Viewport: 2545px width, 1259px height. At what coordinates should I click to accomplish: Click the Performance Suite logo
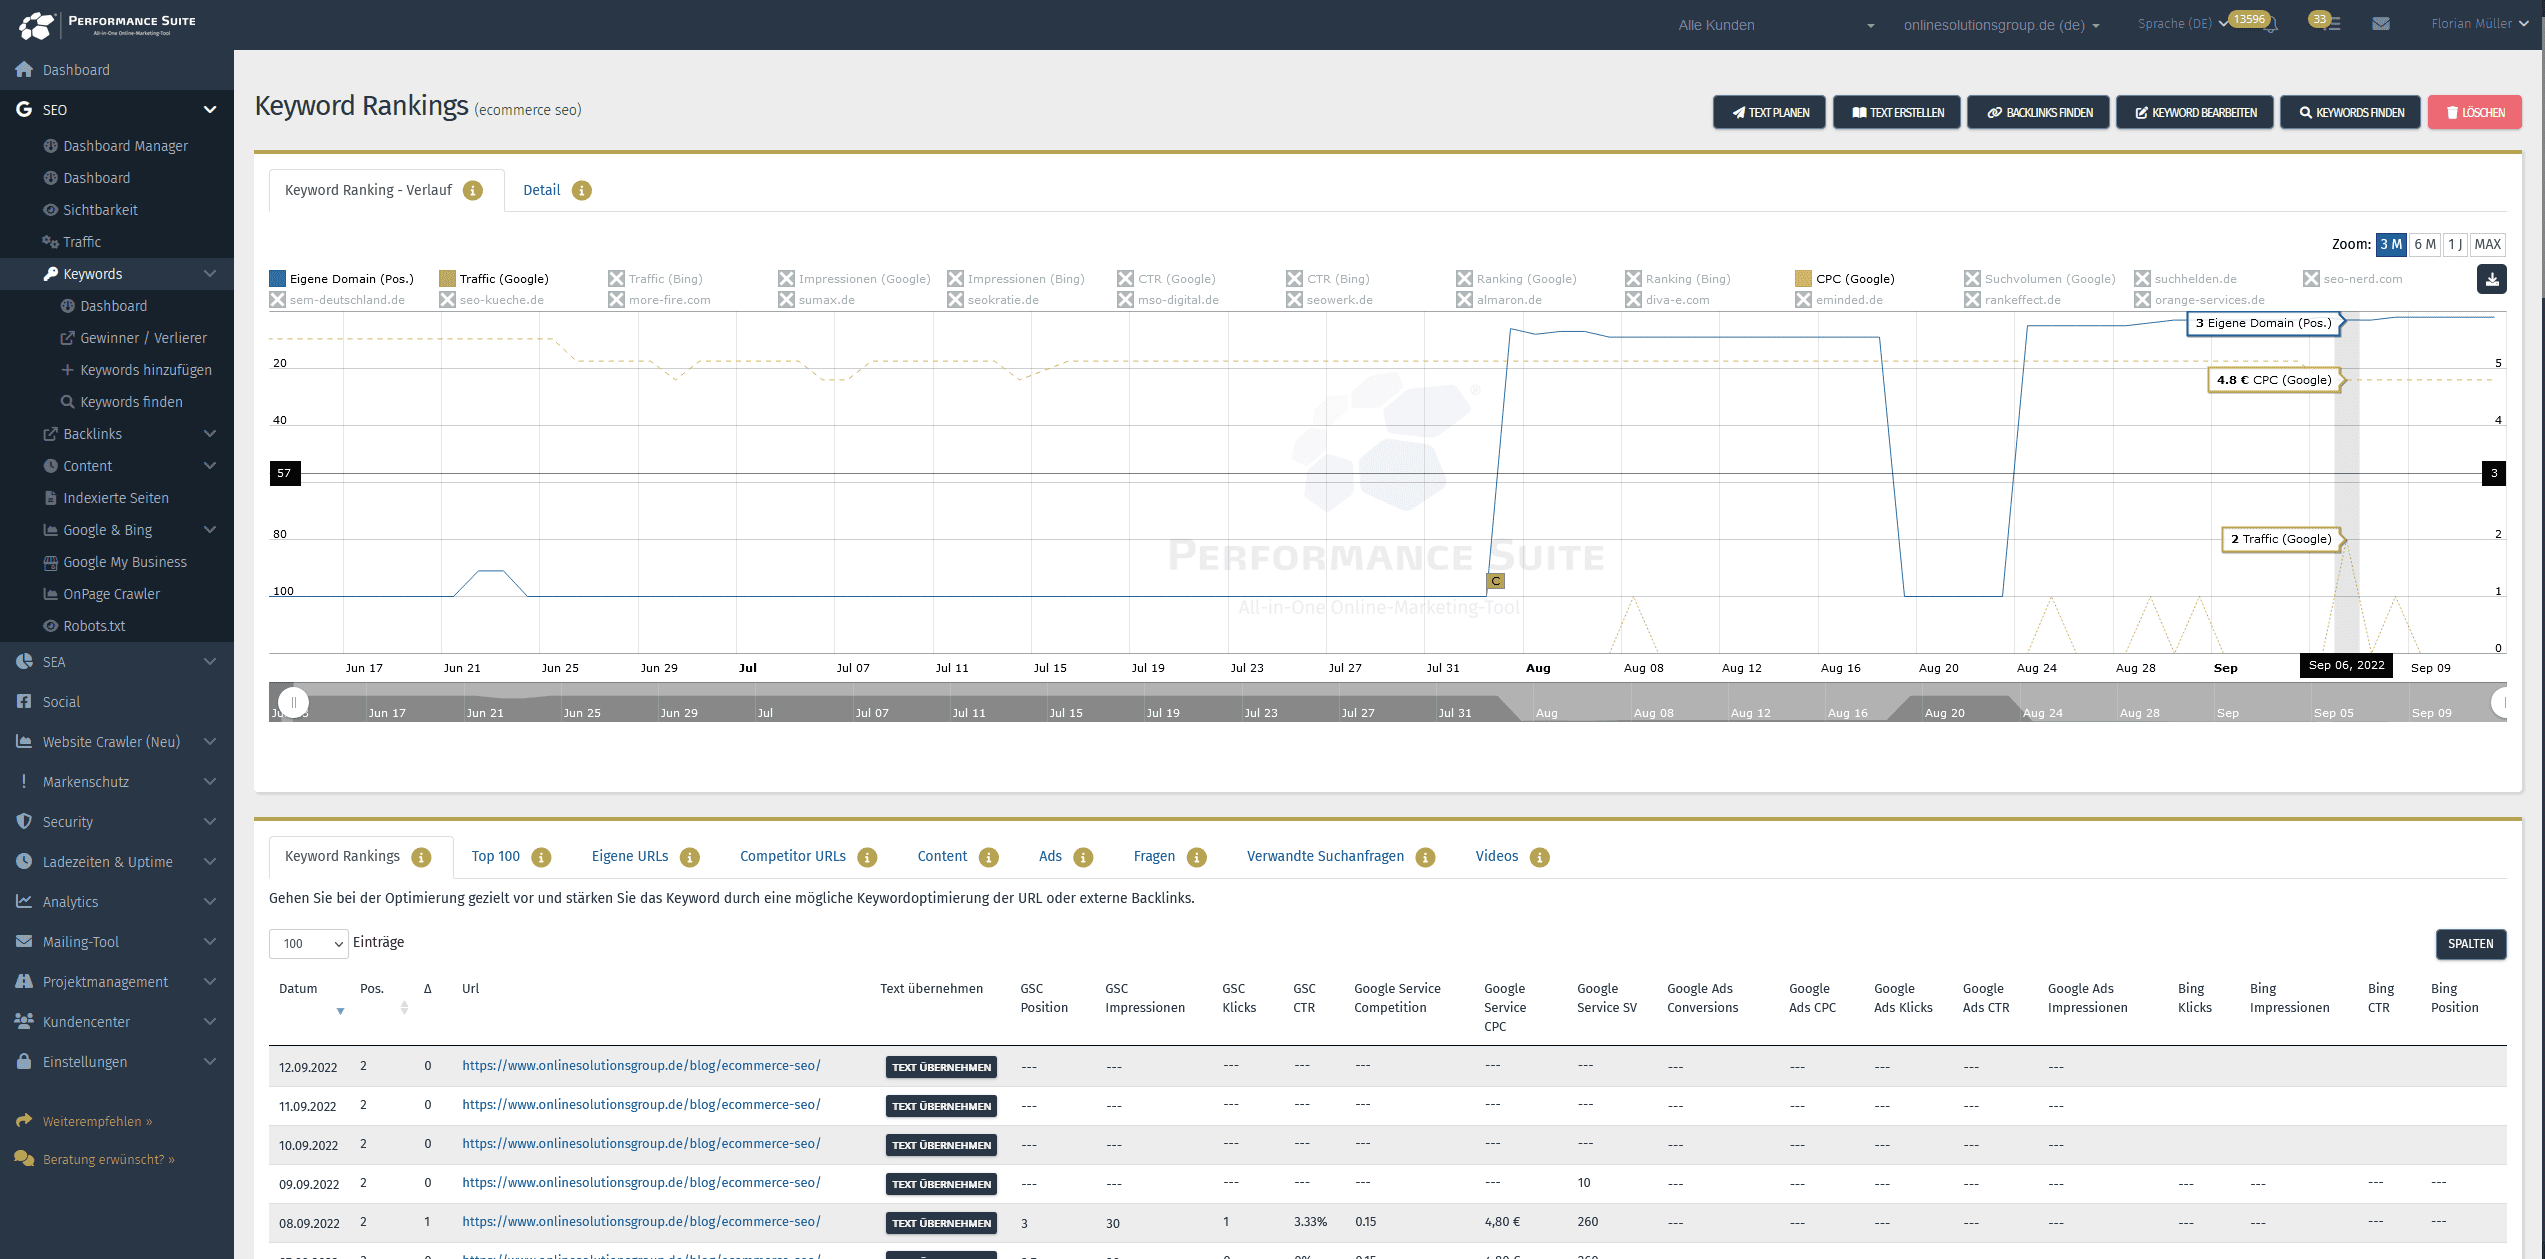click(107, 25)
